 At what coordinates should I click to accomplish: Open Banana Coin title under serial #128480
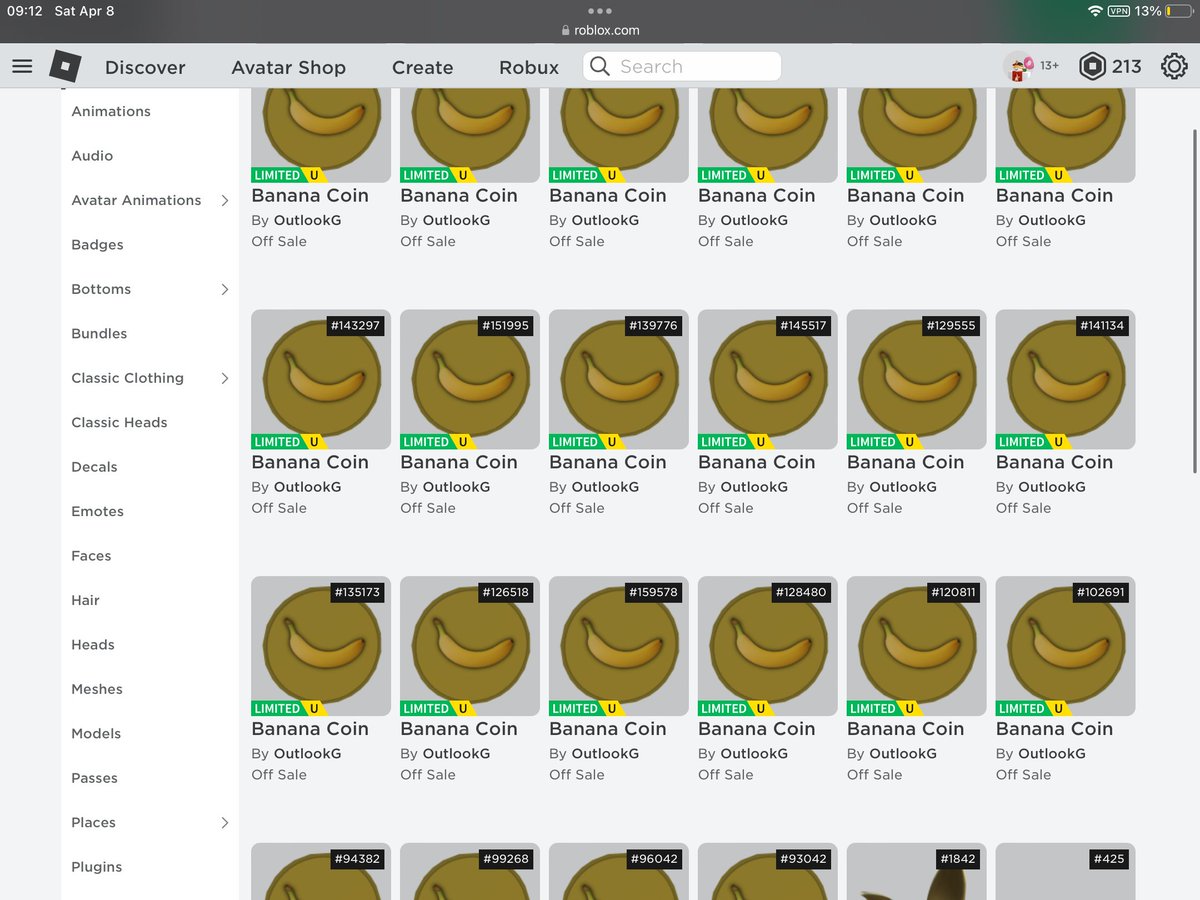(757, 729)
